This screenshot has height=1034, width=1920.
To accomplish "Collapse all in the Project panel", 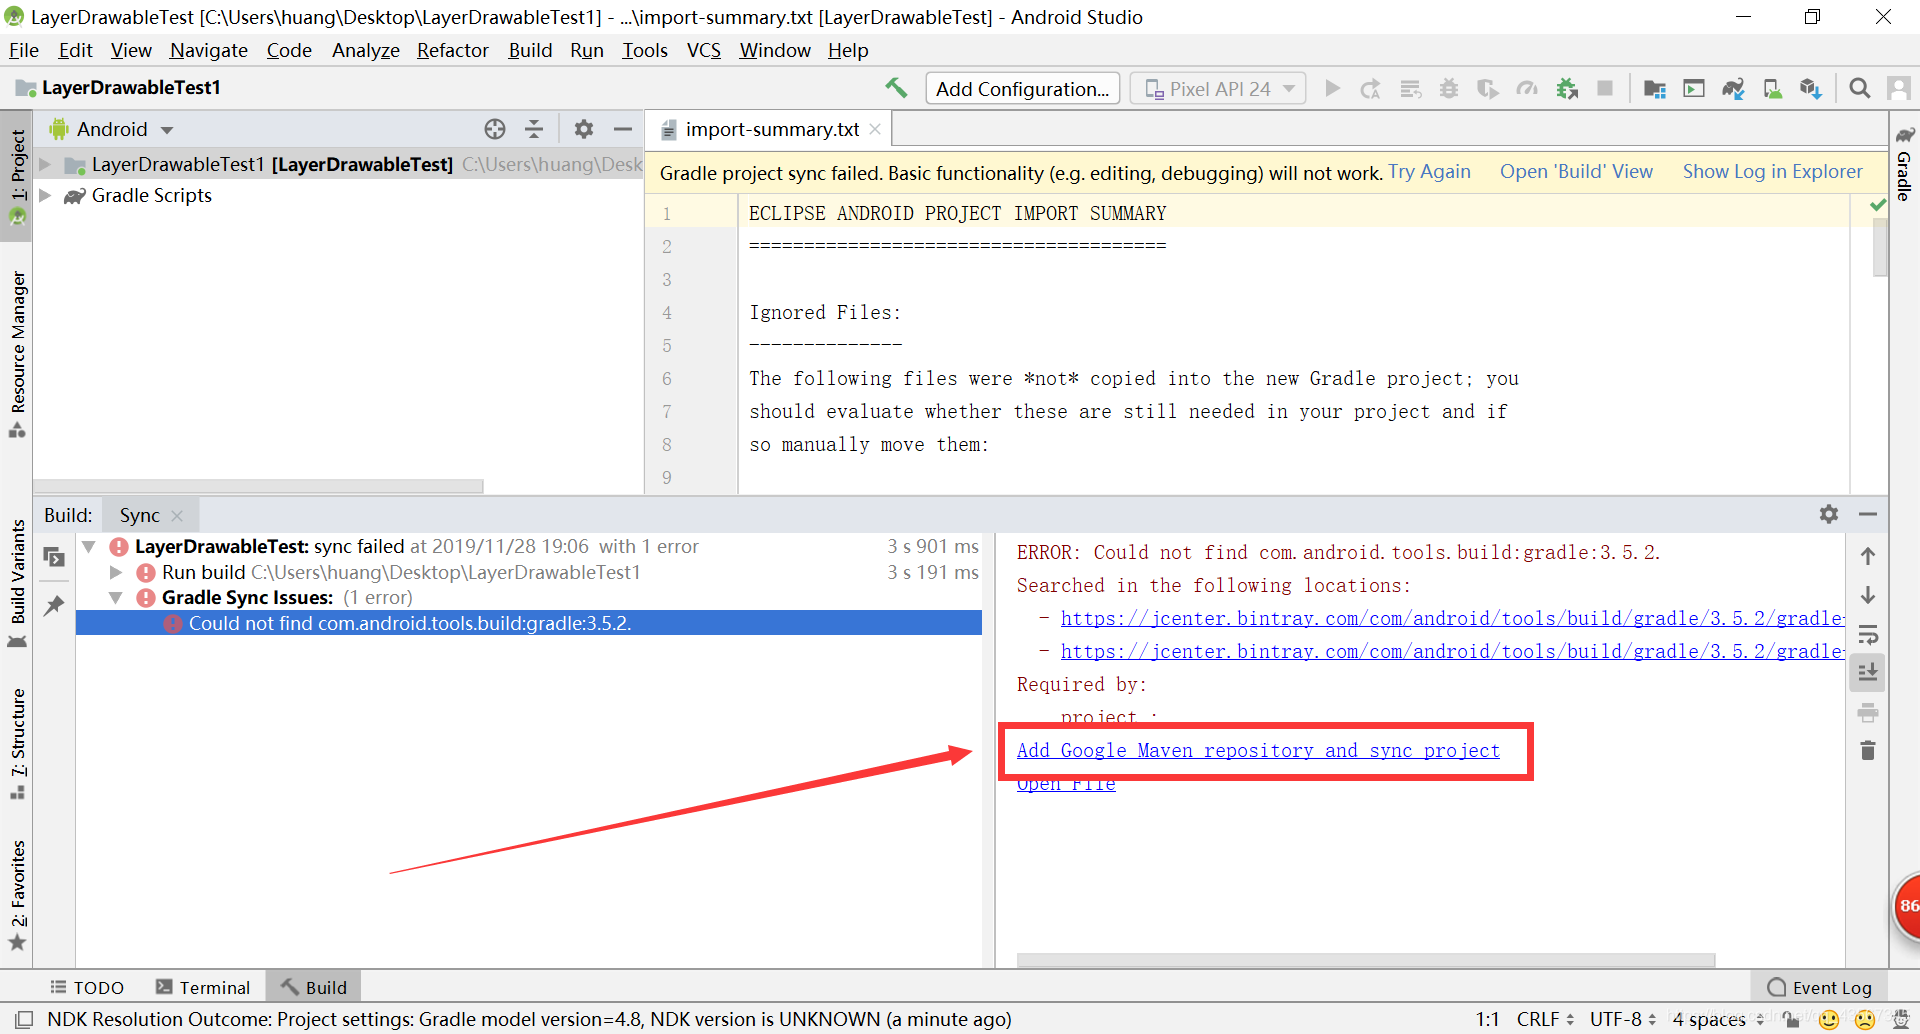I will pyautogui.click(x=534, y=129).
